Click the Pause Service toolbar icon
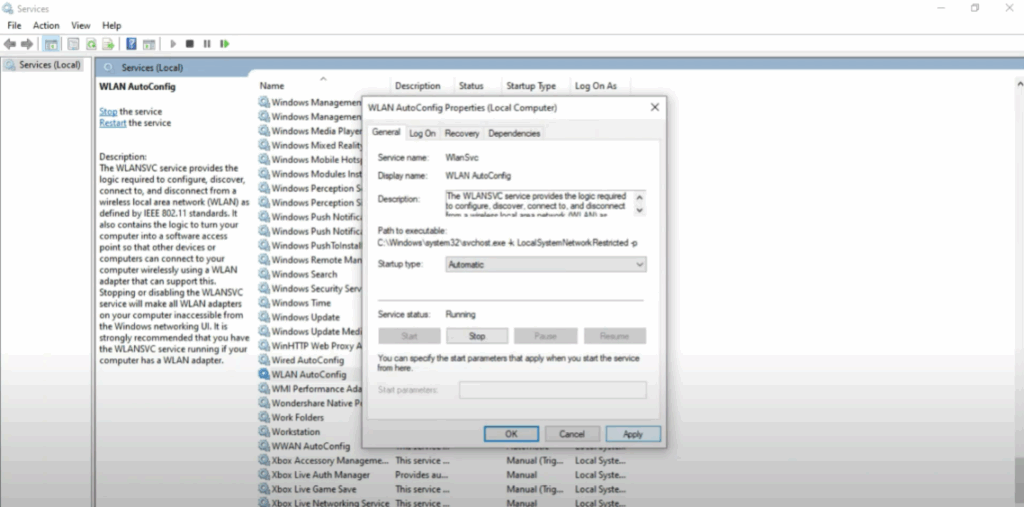 [x=207, y=44]
